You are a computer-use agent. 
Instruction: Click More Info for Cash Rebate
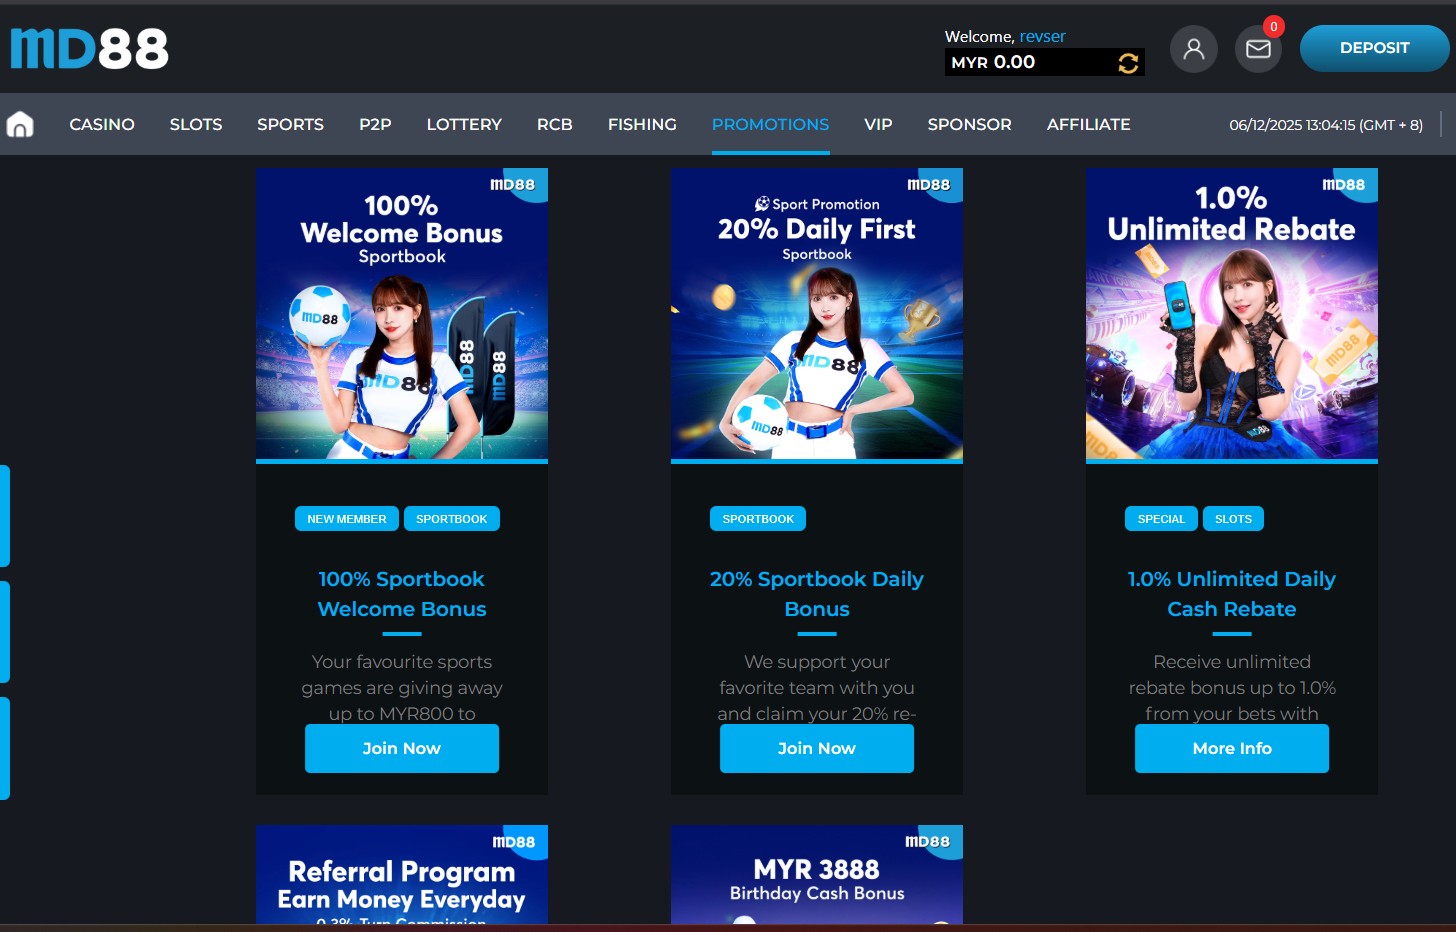point(1231,748)
